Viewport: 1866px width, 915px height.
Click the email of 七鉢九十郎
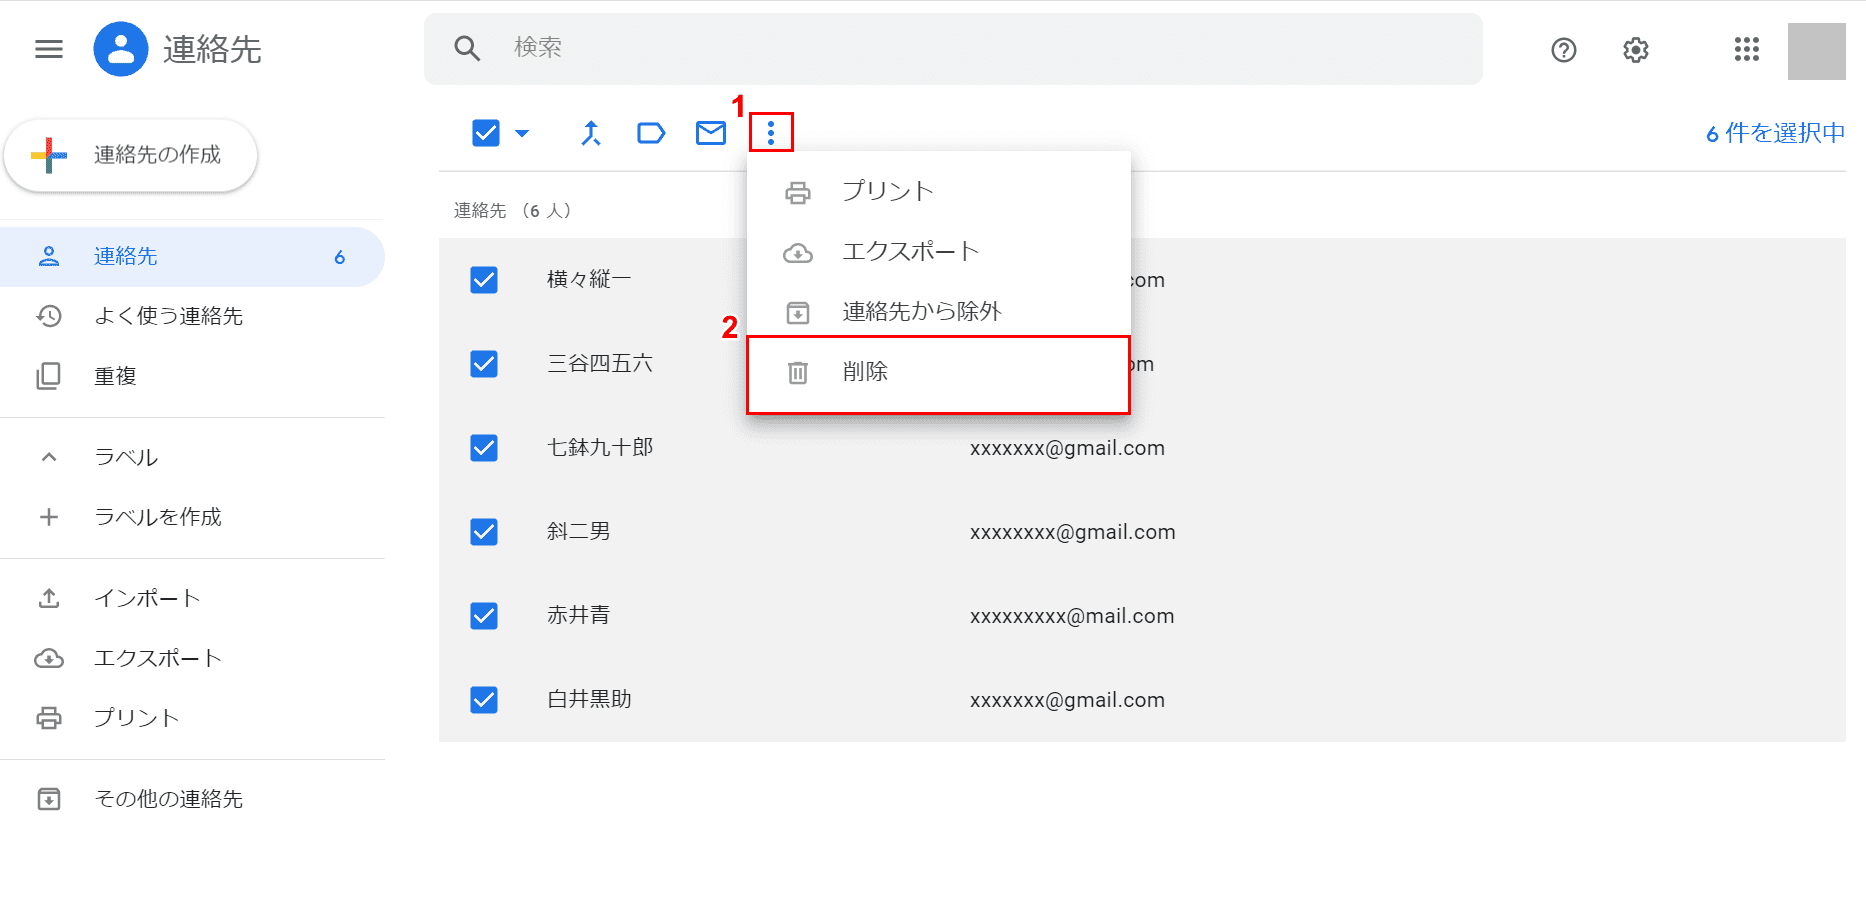point(1067,449)
